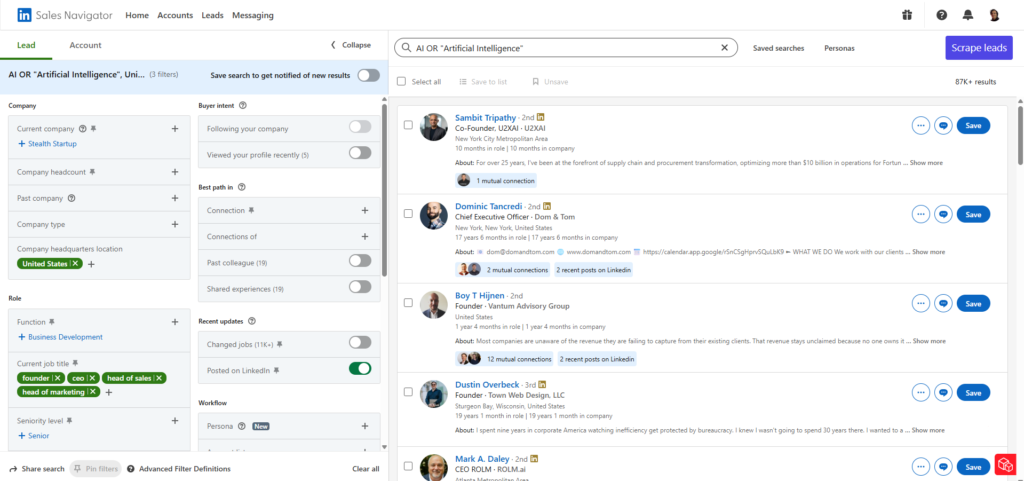
Task: Remove the ceo job title chip
Action: tap(93, 378)
